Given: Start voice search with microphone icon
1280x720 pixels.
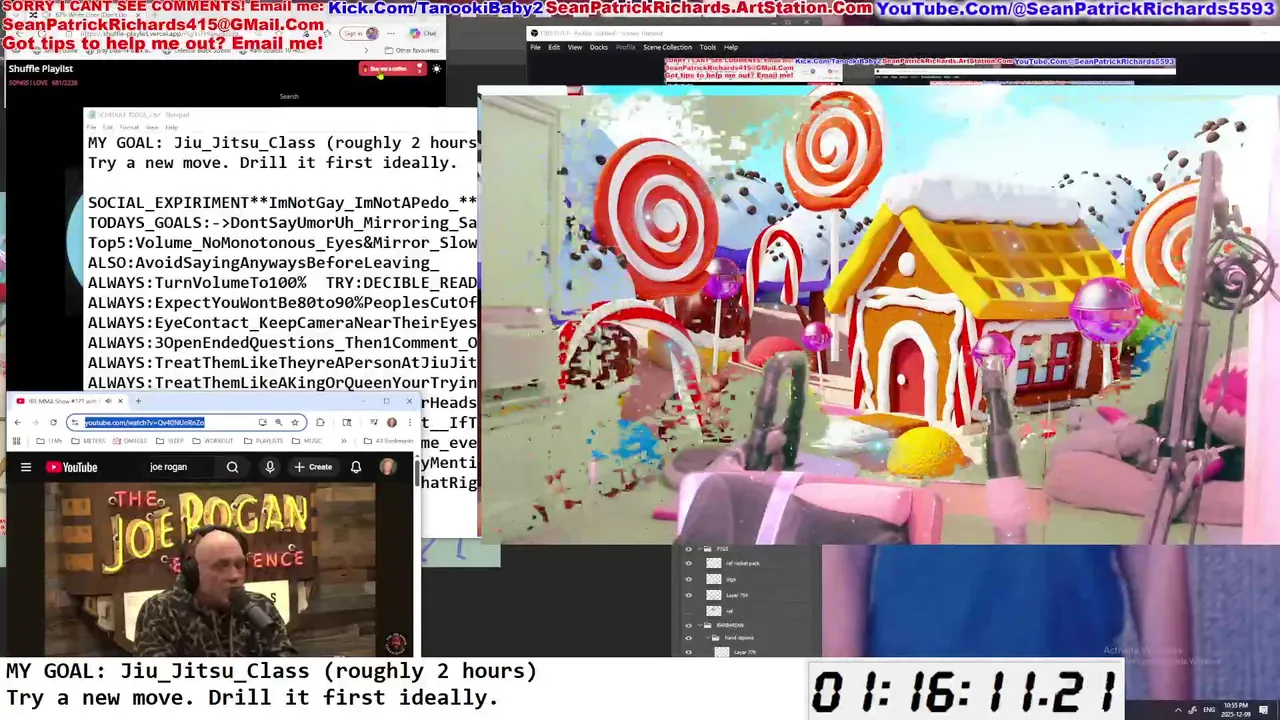Looking at the screenshot, I should [270, 467].
